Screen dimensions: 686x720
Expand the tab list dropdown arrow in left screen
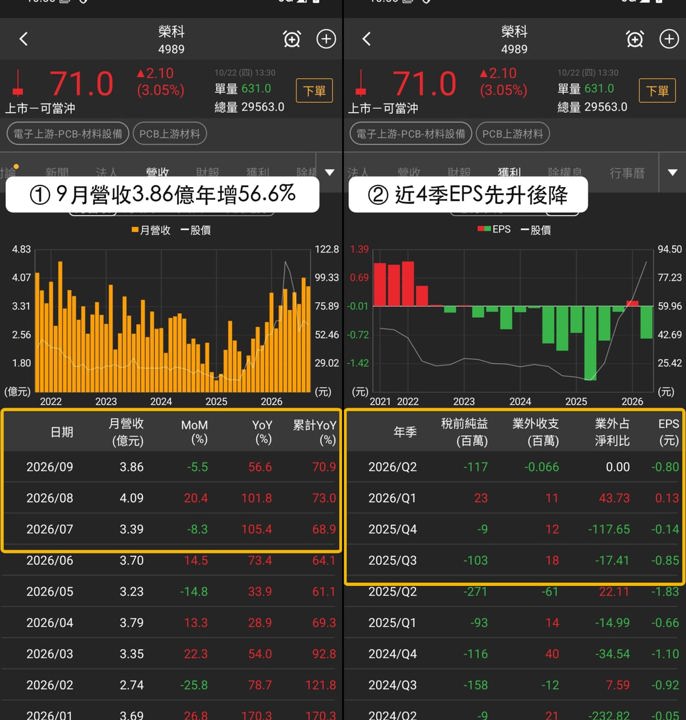330,172
